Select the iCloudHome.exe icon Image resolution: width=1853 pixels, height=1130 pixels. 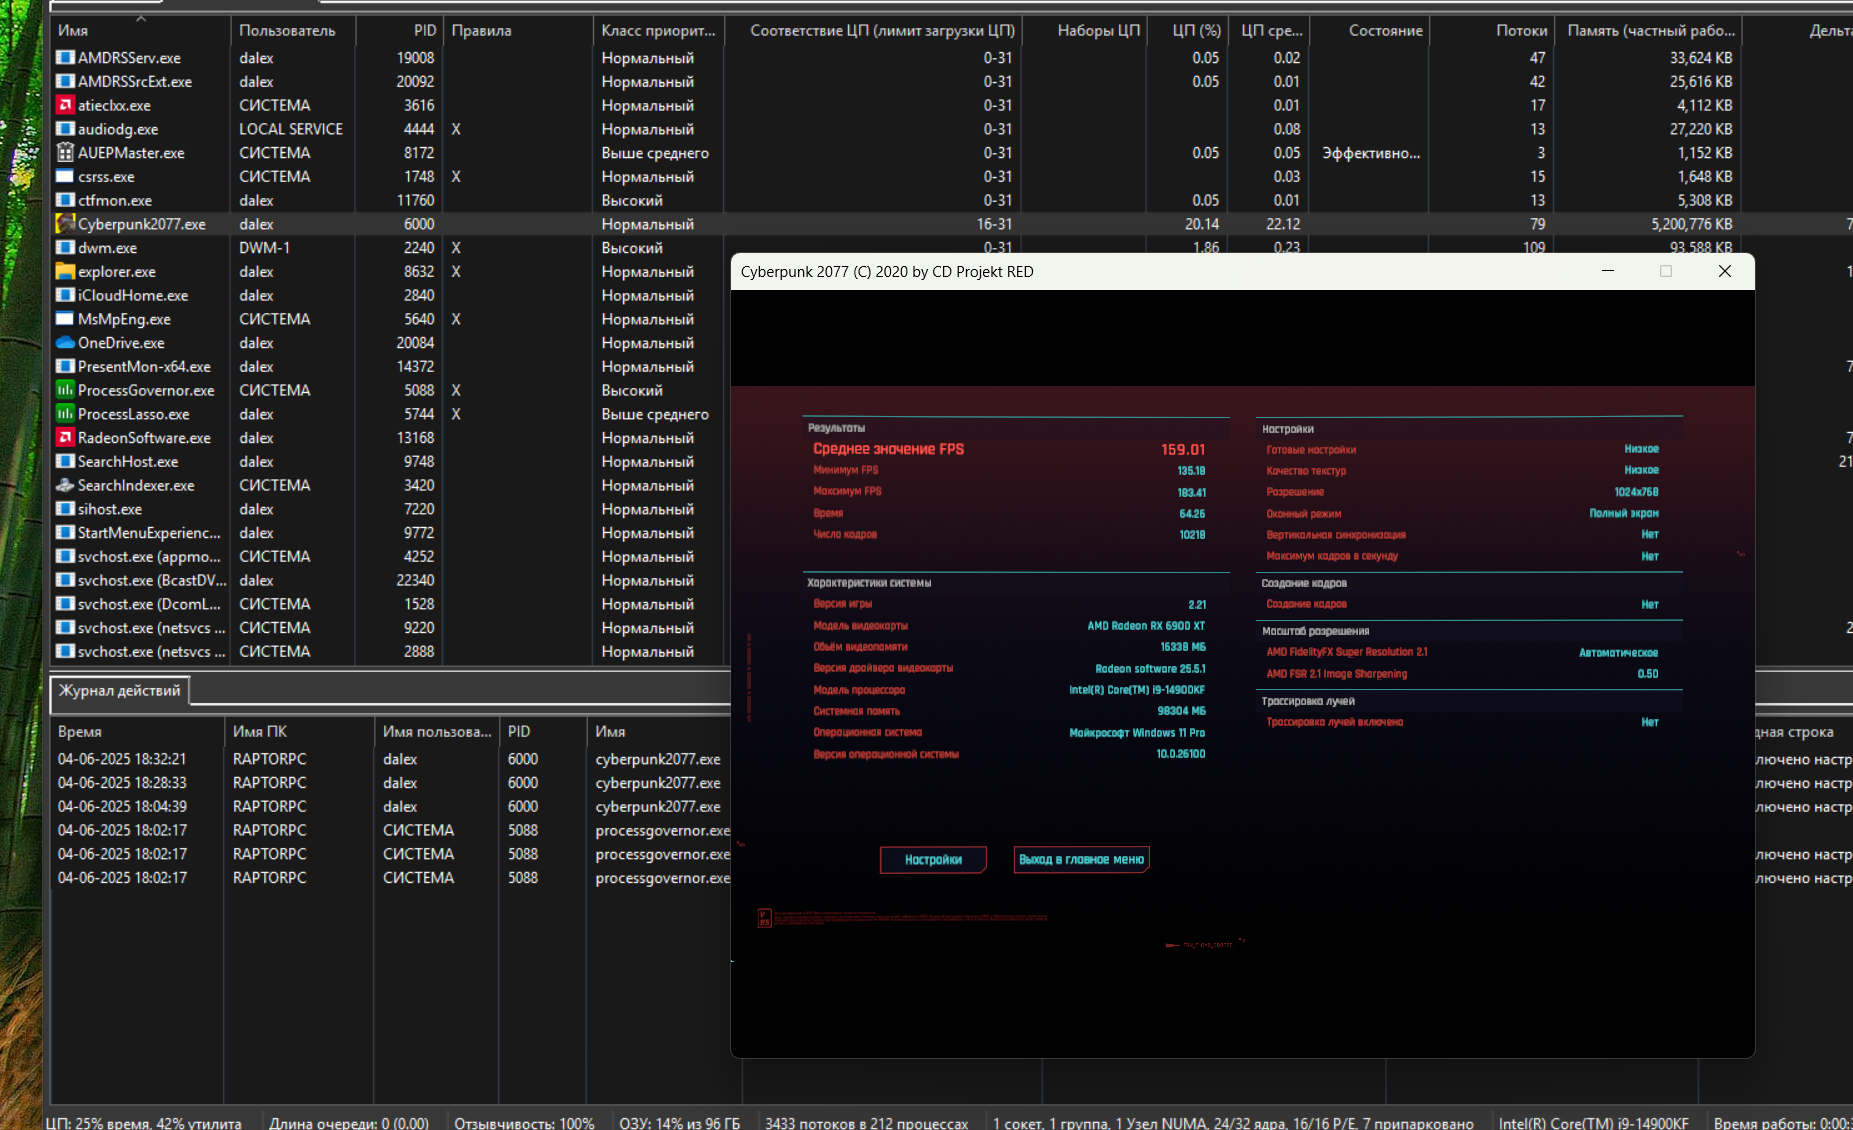[65, 295]
